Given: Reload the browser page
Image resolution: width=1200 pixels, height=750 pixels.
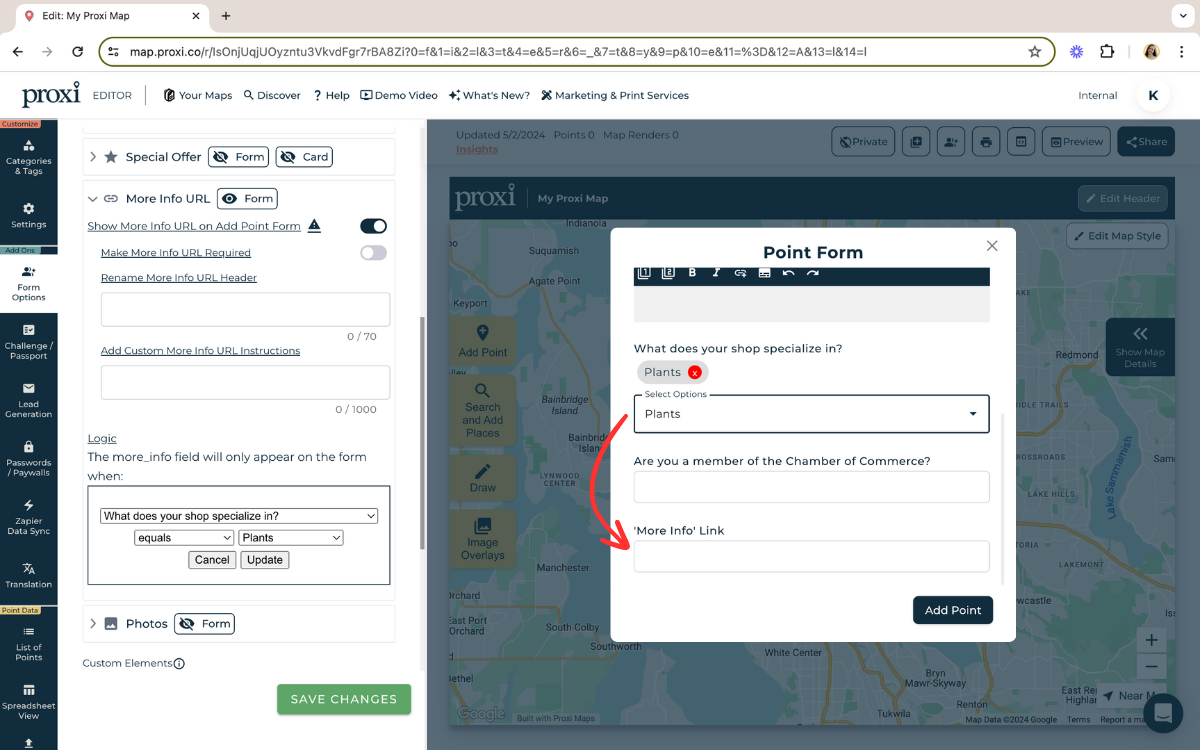Looking at the screenshot, I should point(77,51).
